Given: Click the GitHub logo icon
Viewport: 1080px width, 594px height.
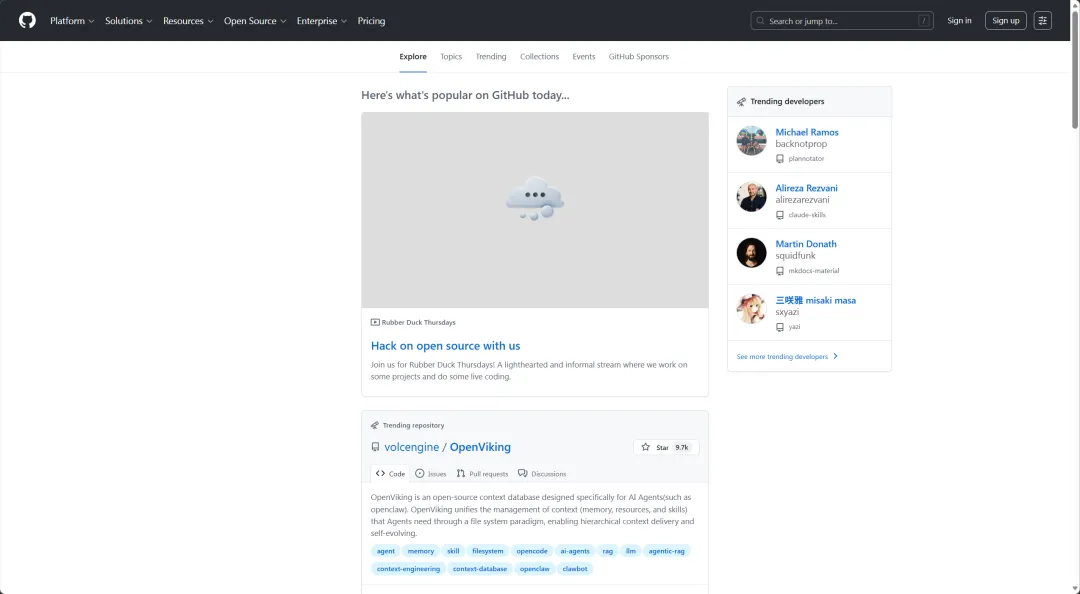Looking at the screenshot, I should point(27,21).
